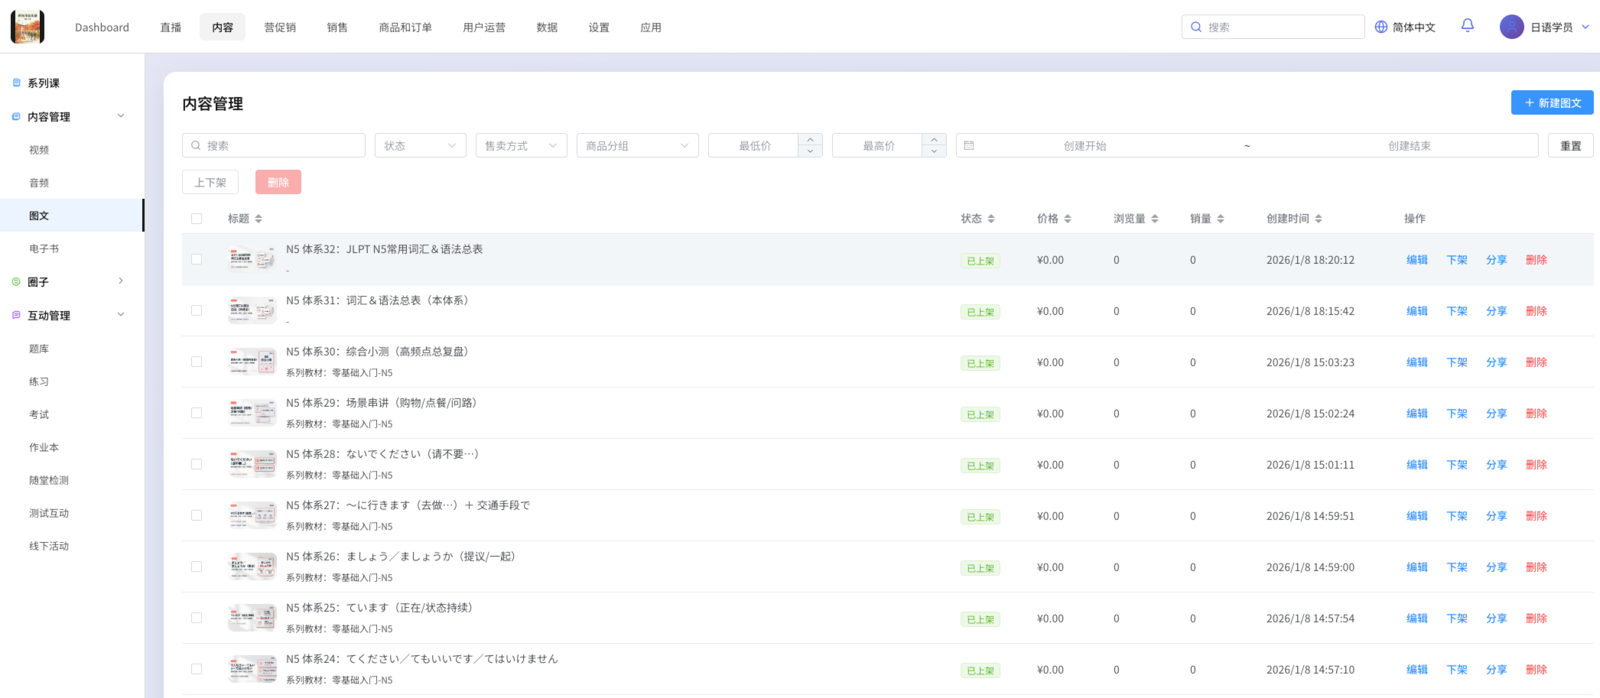Check the box for N5 体系30 row

pos(196,361)
